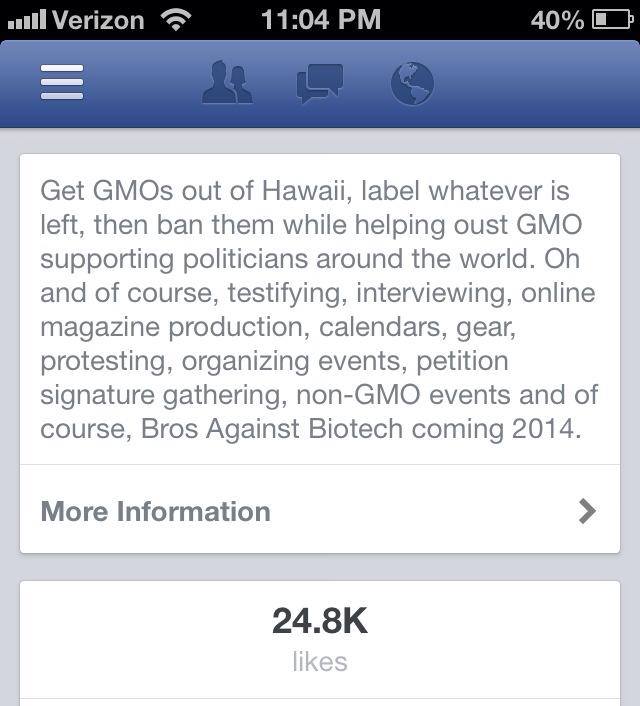The width and height of the screenshot is (640, 706).
Task: Tap gray gap between description and likes cards
Action: point(320,567)
